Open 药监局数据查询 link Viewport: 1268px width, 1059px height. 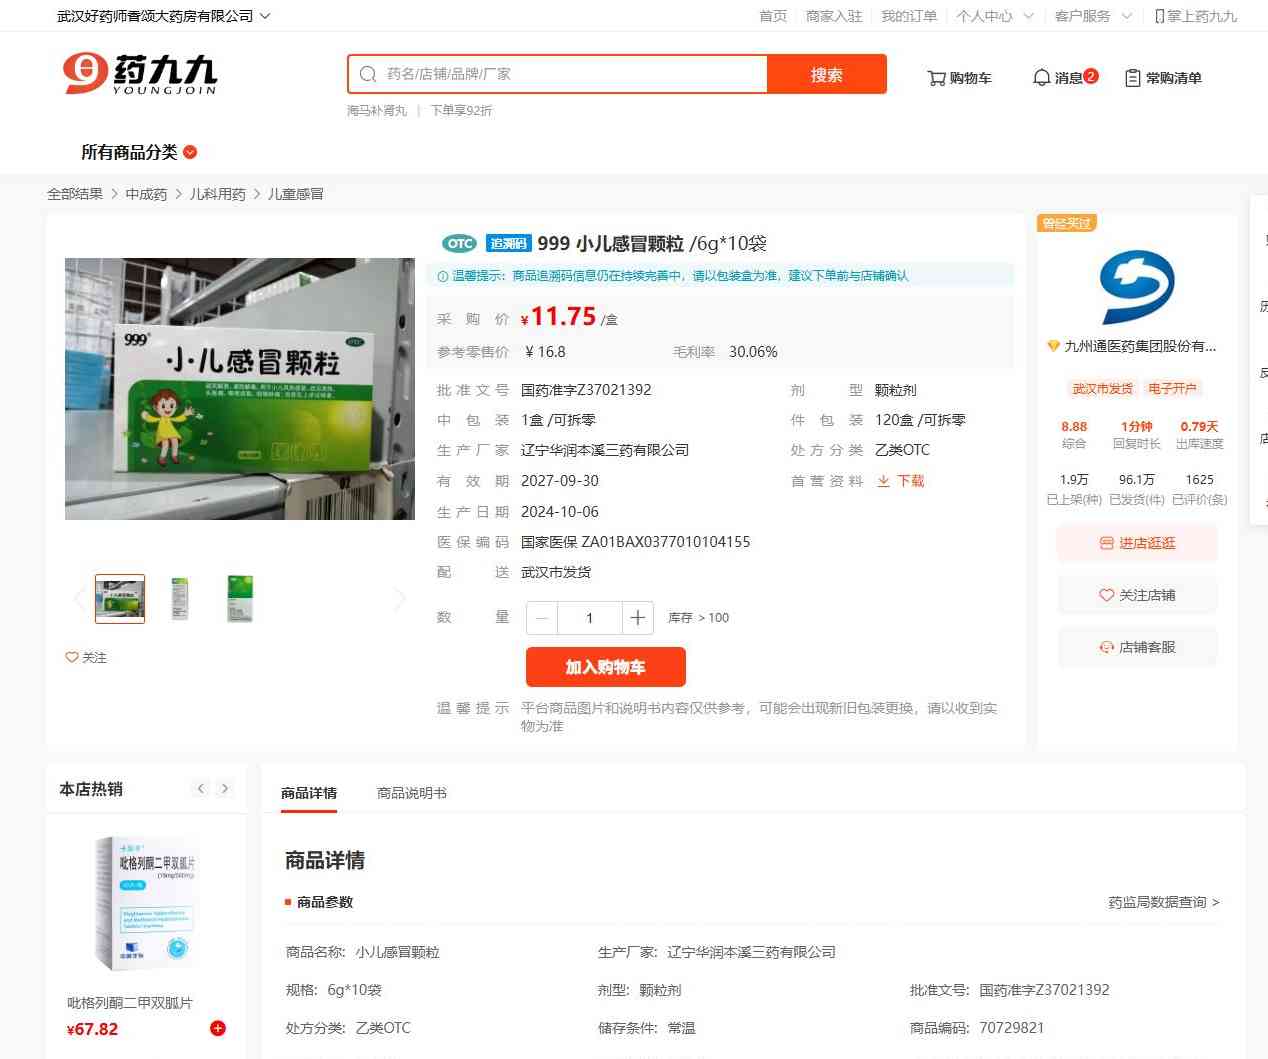tap(1163, 902)
